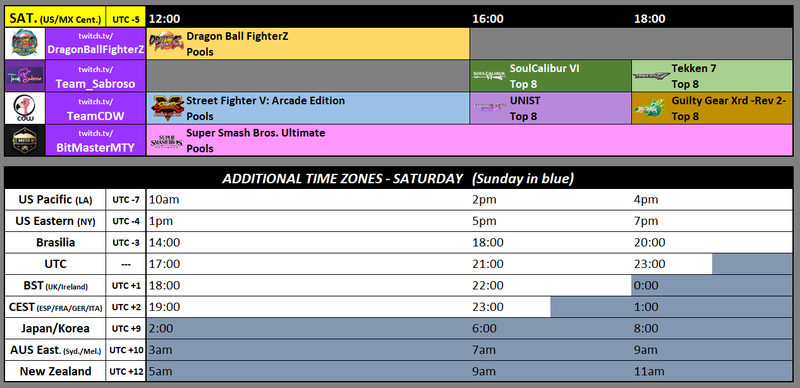Click the Super Smash Bros. Ultimate logo
The width and height of the screenshot is (800, 388).
pos(166,141)
